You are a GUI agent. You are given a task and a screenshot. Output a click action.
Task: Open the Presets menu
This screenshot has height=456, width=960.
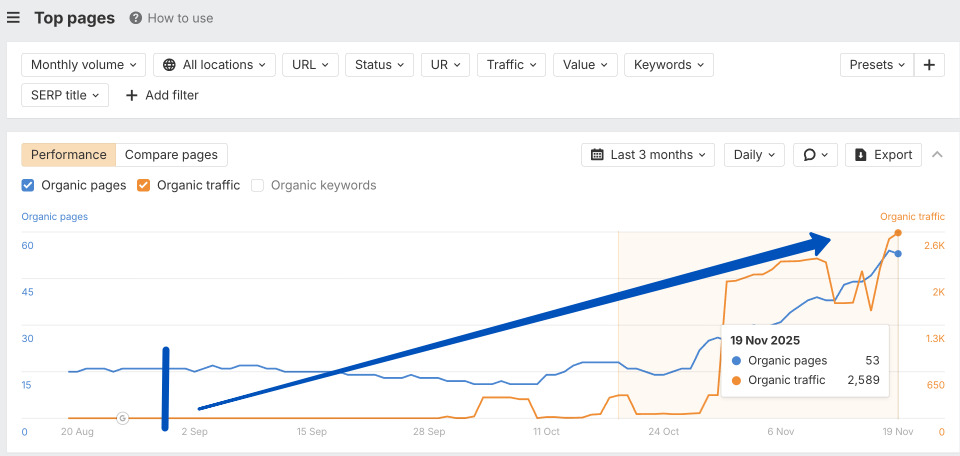[x=876, y=65]
